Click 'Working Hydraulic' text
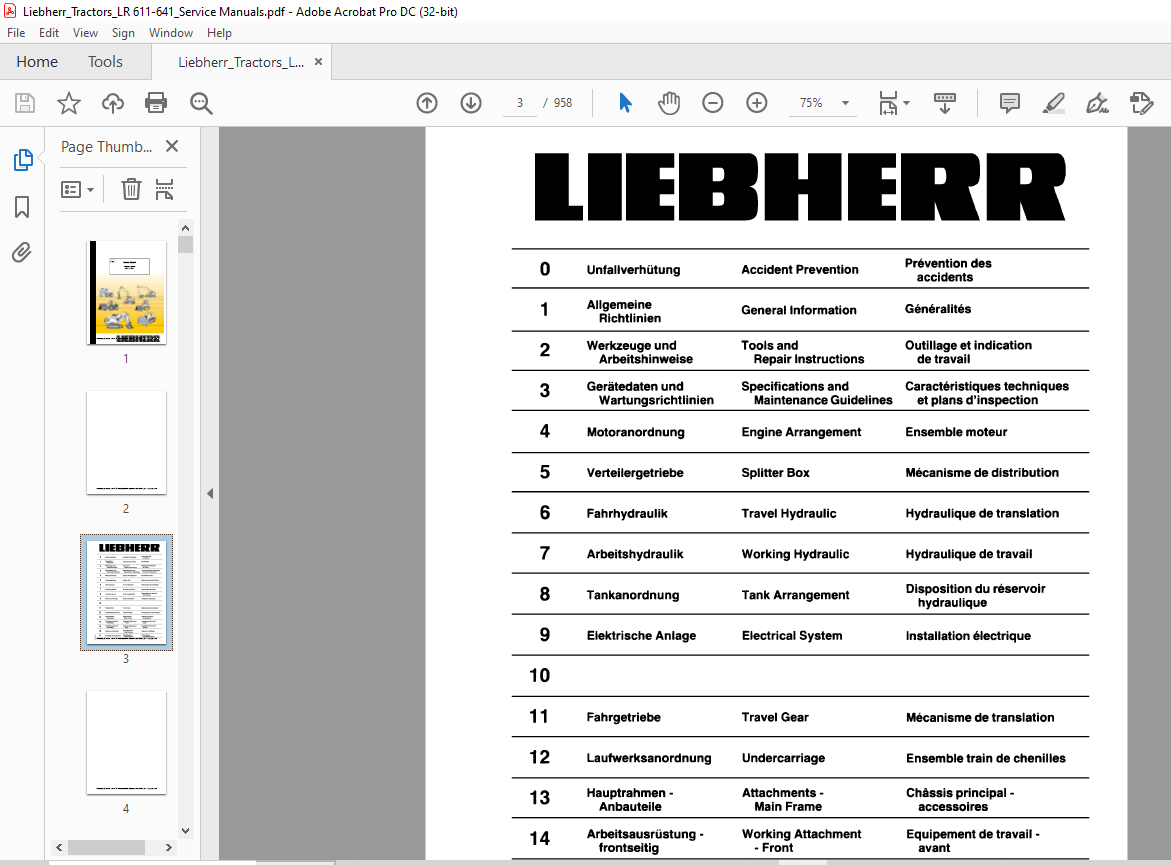 coord(795,554)
